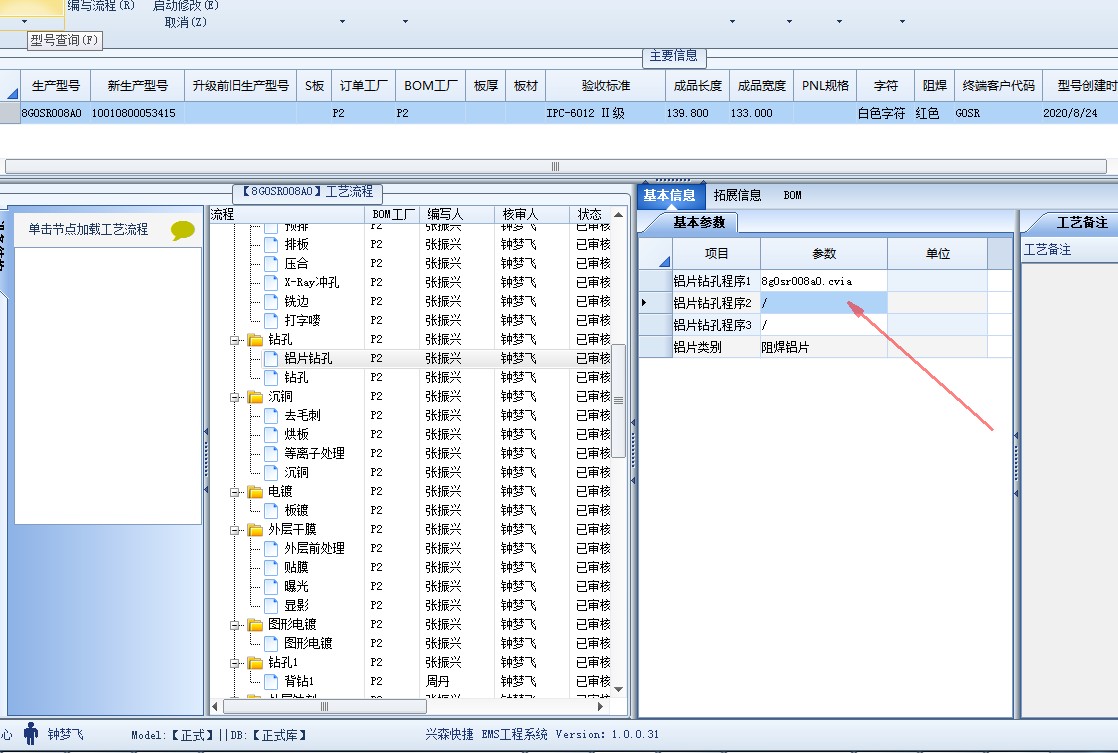Collapse the 图形电镀 folder node
This screenshot has width=1118, height=753.
pyautogui.click(x=235, y=625)
